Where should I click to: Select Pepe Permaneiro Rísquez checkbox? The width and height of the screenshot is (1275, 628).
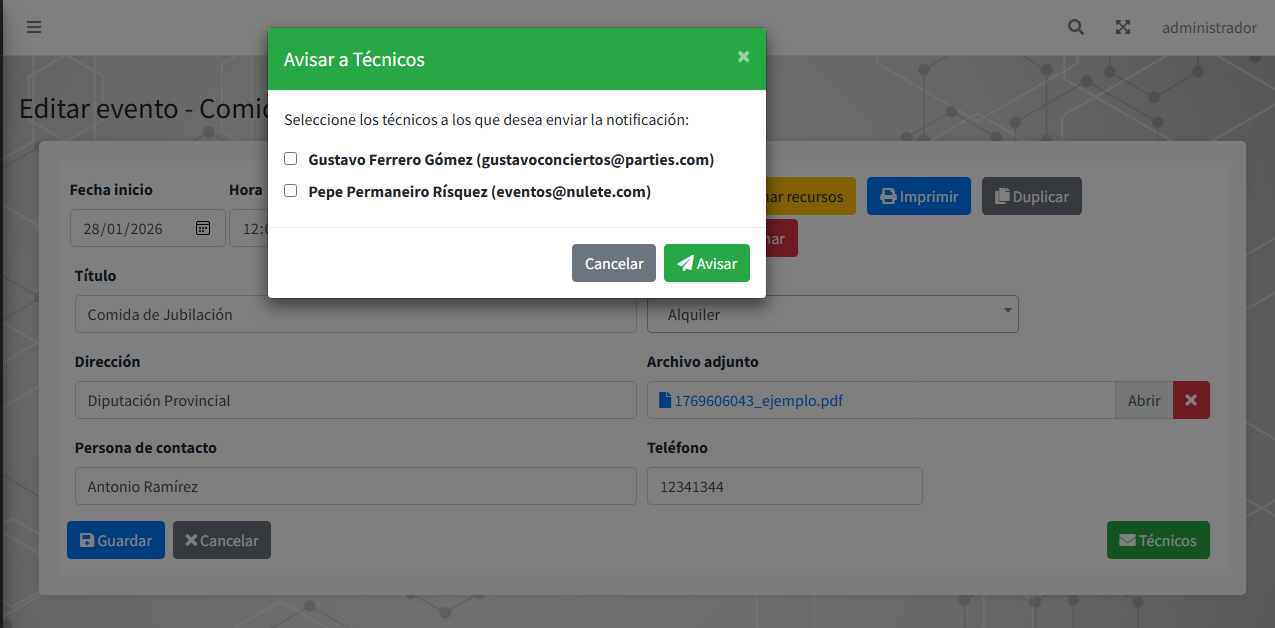point(291,191)
